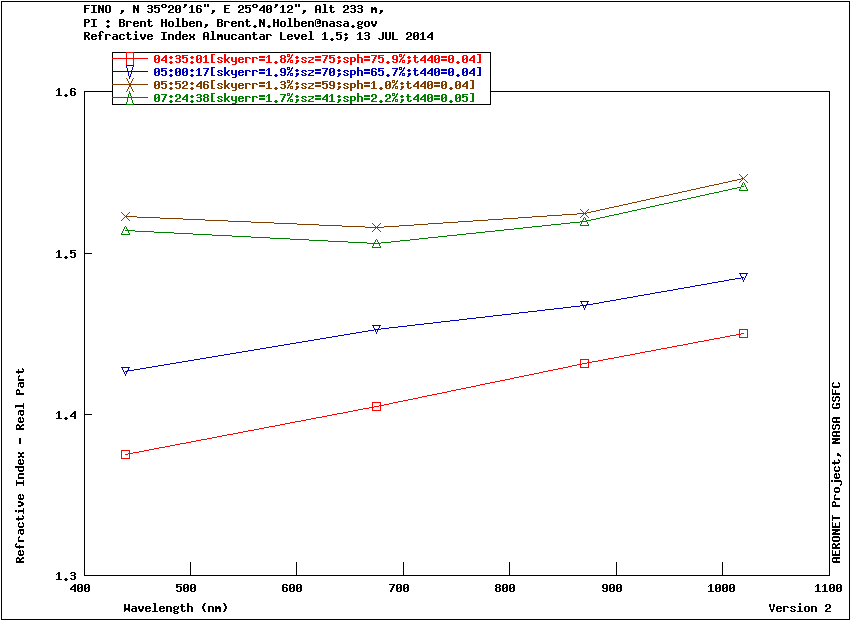Select the brown X data point at 1020 nm
This screenshot has height=620, width=850.
point(743,179)
